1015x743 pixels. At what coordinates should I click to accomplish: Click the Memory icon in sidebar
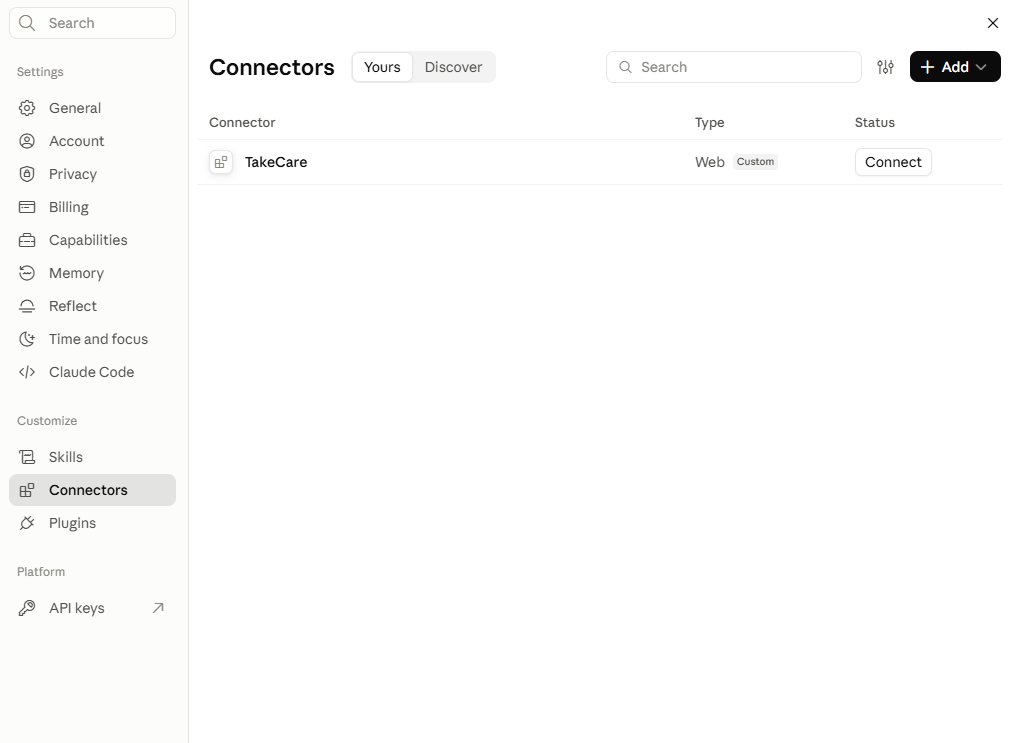click(27, 273)
